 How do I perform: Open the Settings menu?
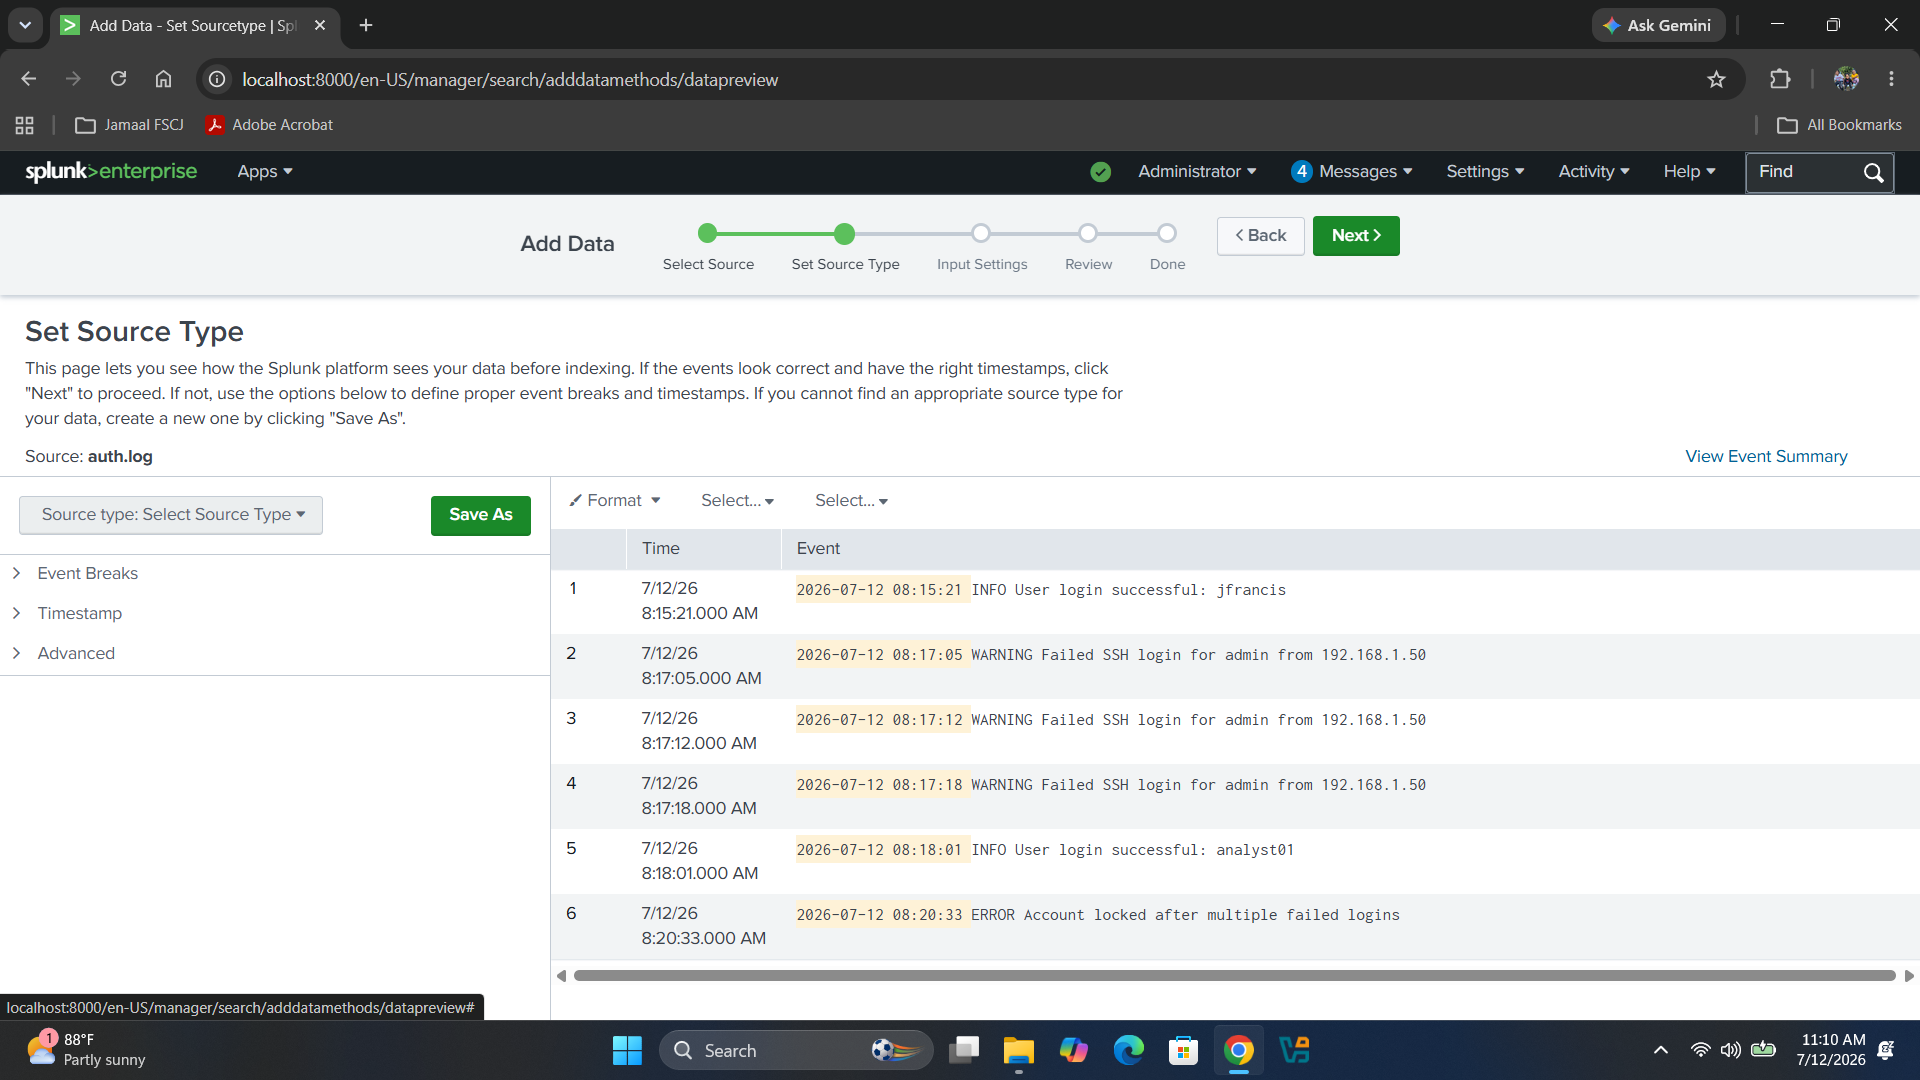(x=1485, y=172)
